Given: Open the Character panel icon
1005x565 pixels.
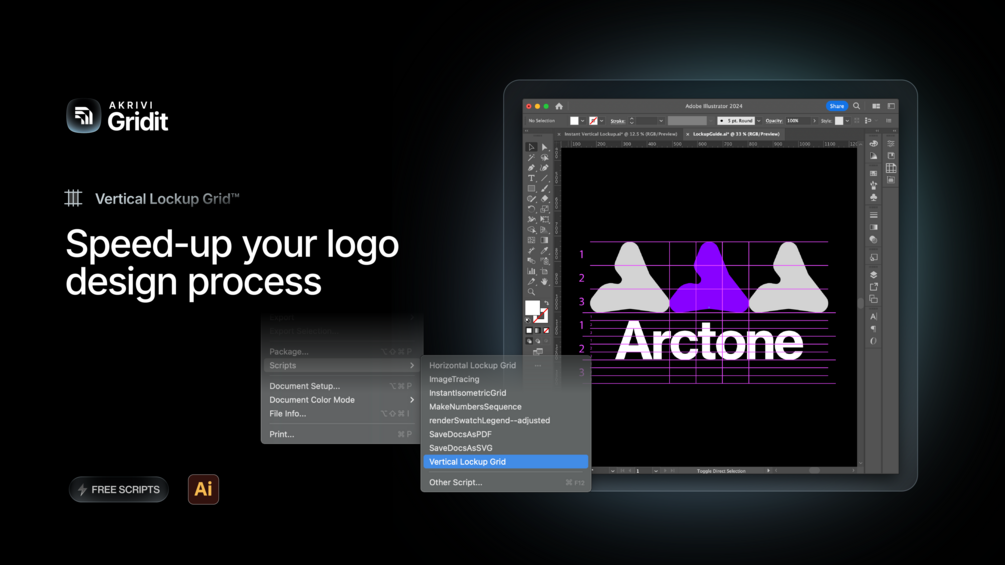Looking at the screenshot, I should click(874, 316).
